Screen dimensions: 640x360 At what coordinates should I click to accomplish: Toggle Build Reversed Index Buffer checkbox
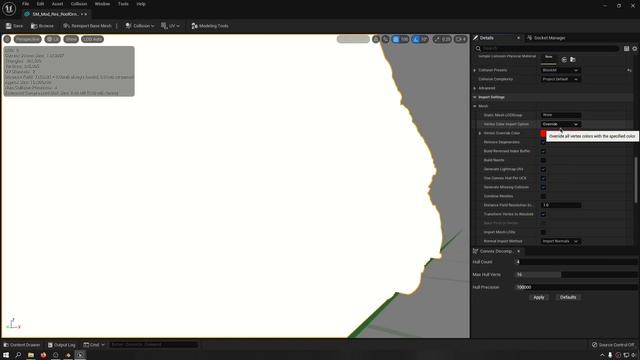(x=543, y=151)
